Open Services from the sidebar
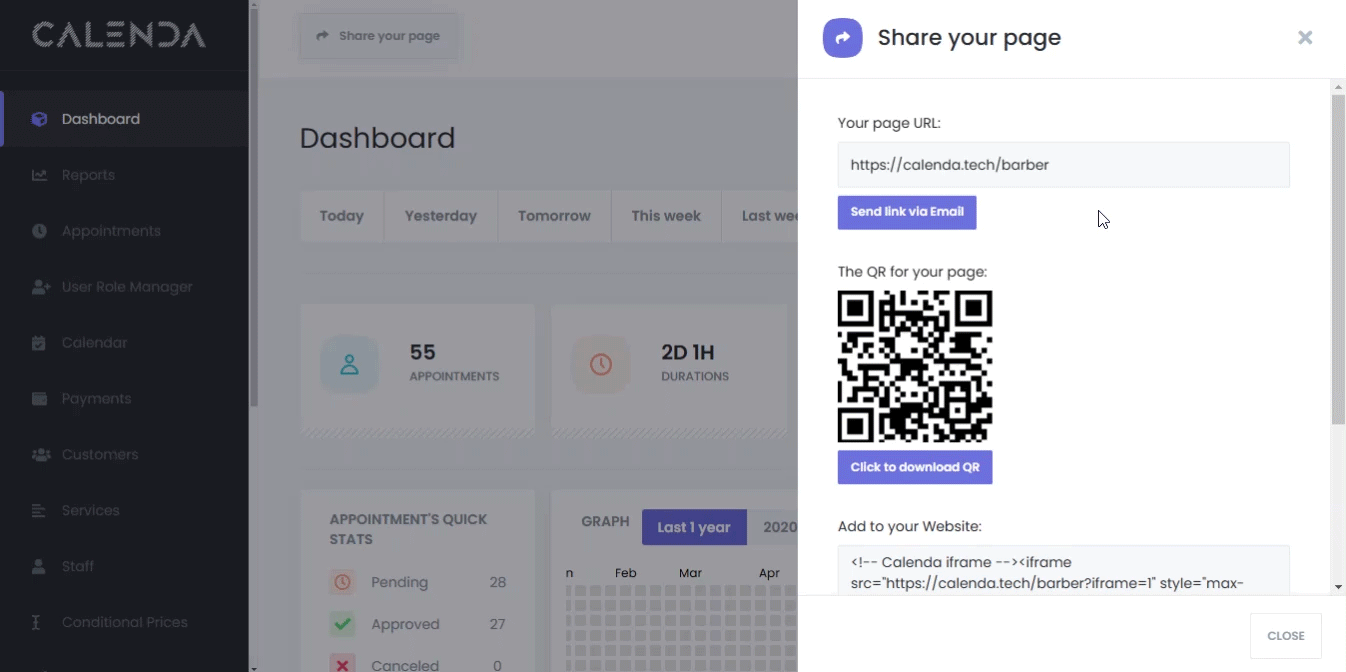The image size is (1346, 672). pos(90,511)
